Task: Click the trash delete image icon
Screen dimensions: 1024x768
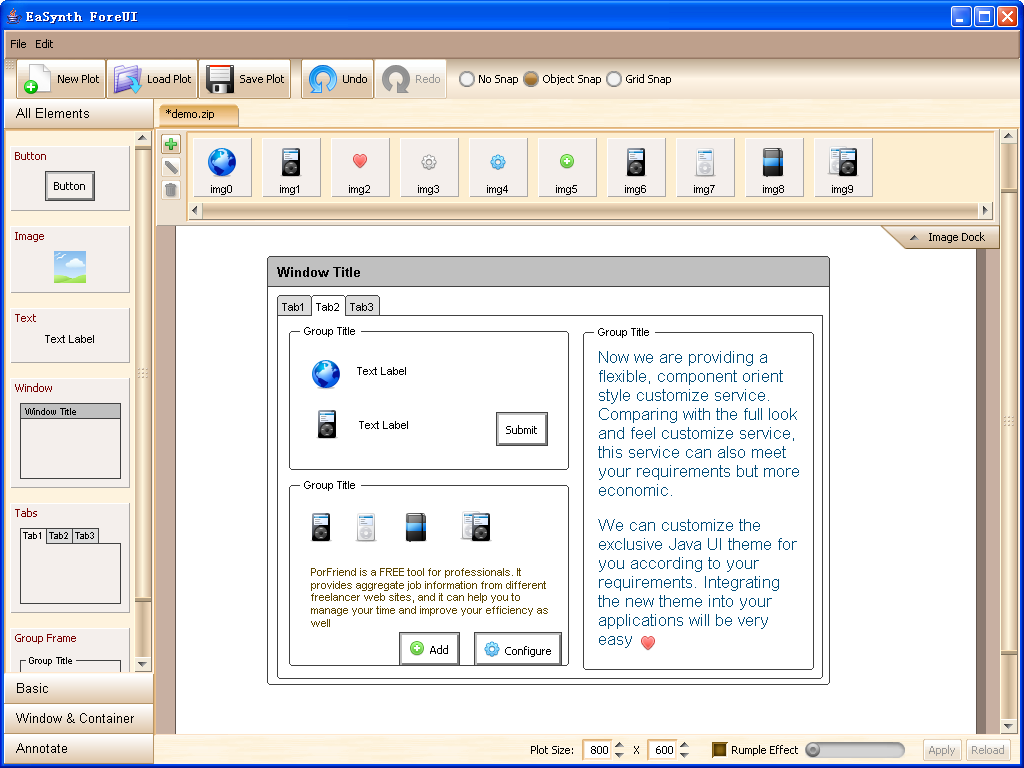Action: (x=171, y=189)
